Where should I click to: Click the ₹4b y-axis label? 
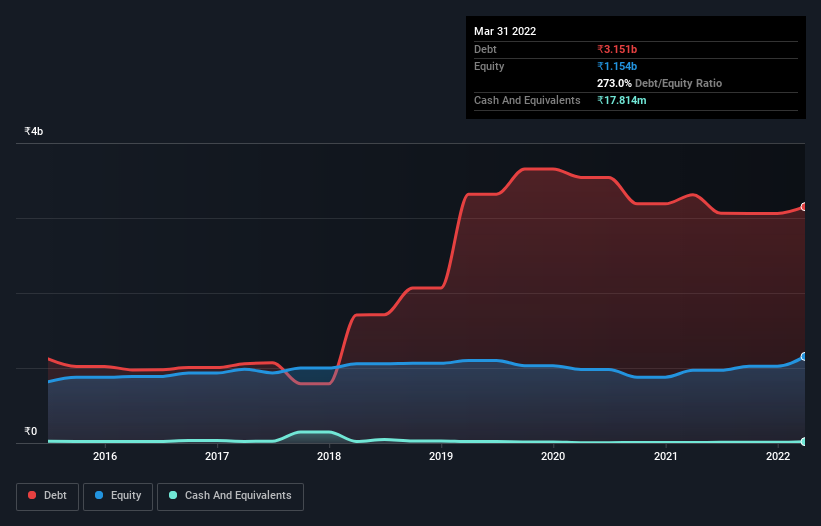(34, 131)
